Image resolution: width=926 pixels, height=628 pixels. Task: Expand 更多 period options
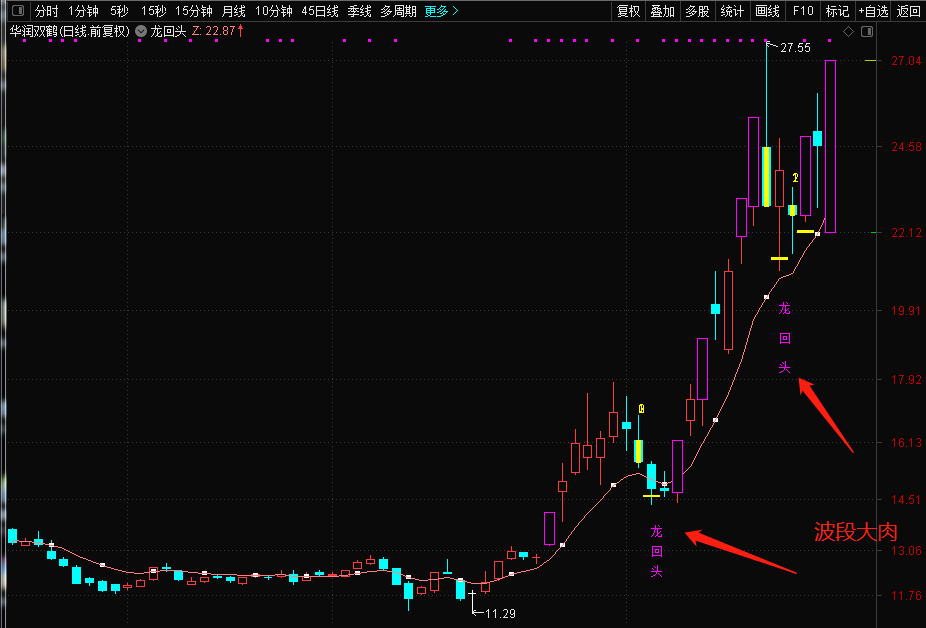coord(441,11)
